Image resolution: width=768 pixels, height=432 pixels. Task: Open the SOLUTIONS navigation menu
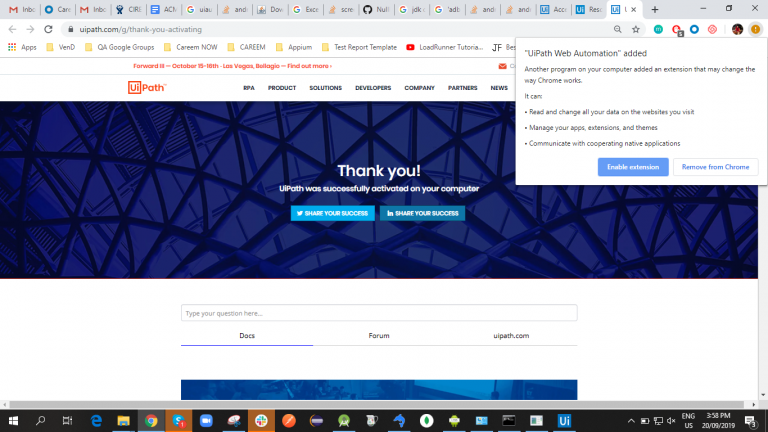(325, 88)
